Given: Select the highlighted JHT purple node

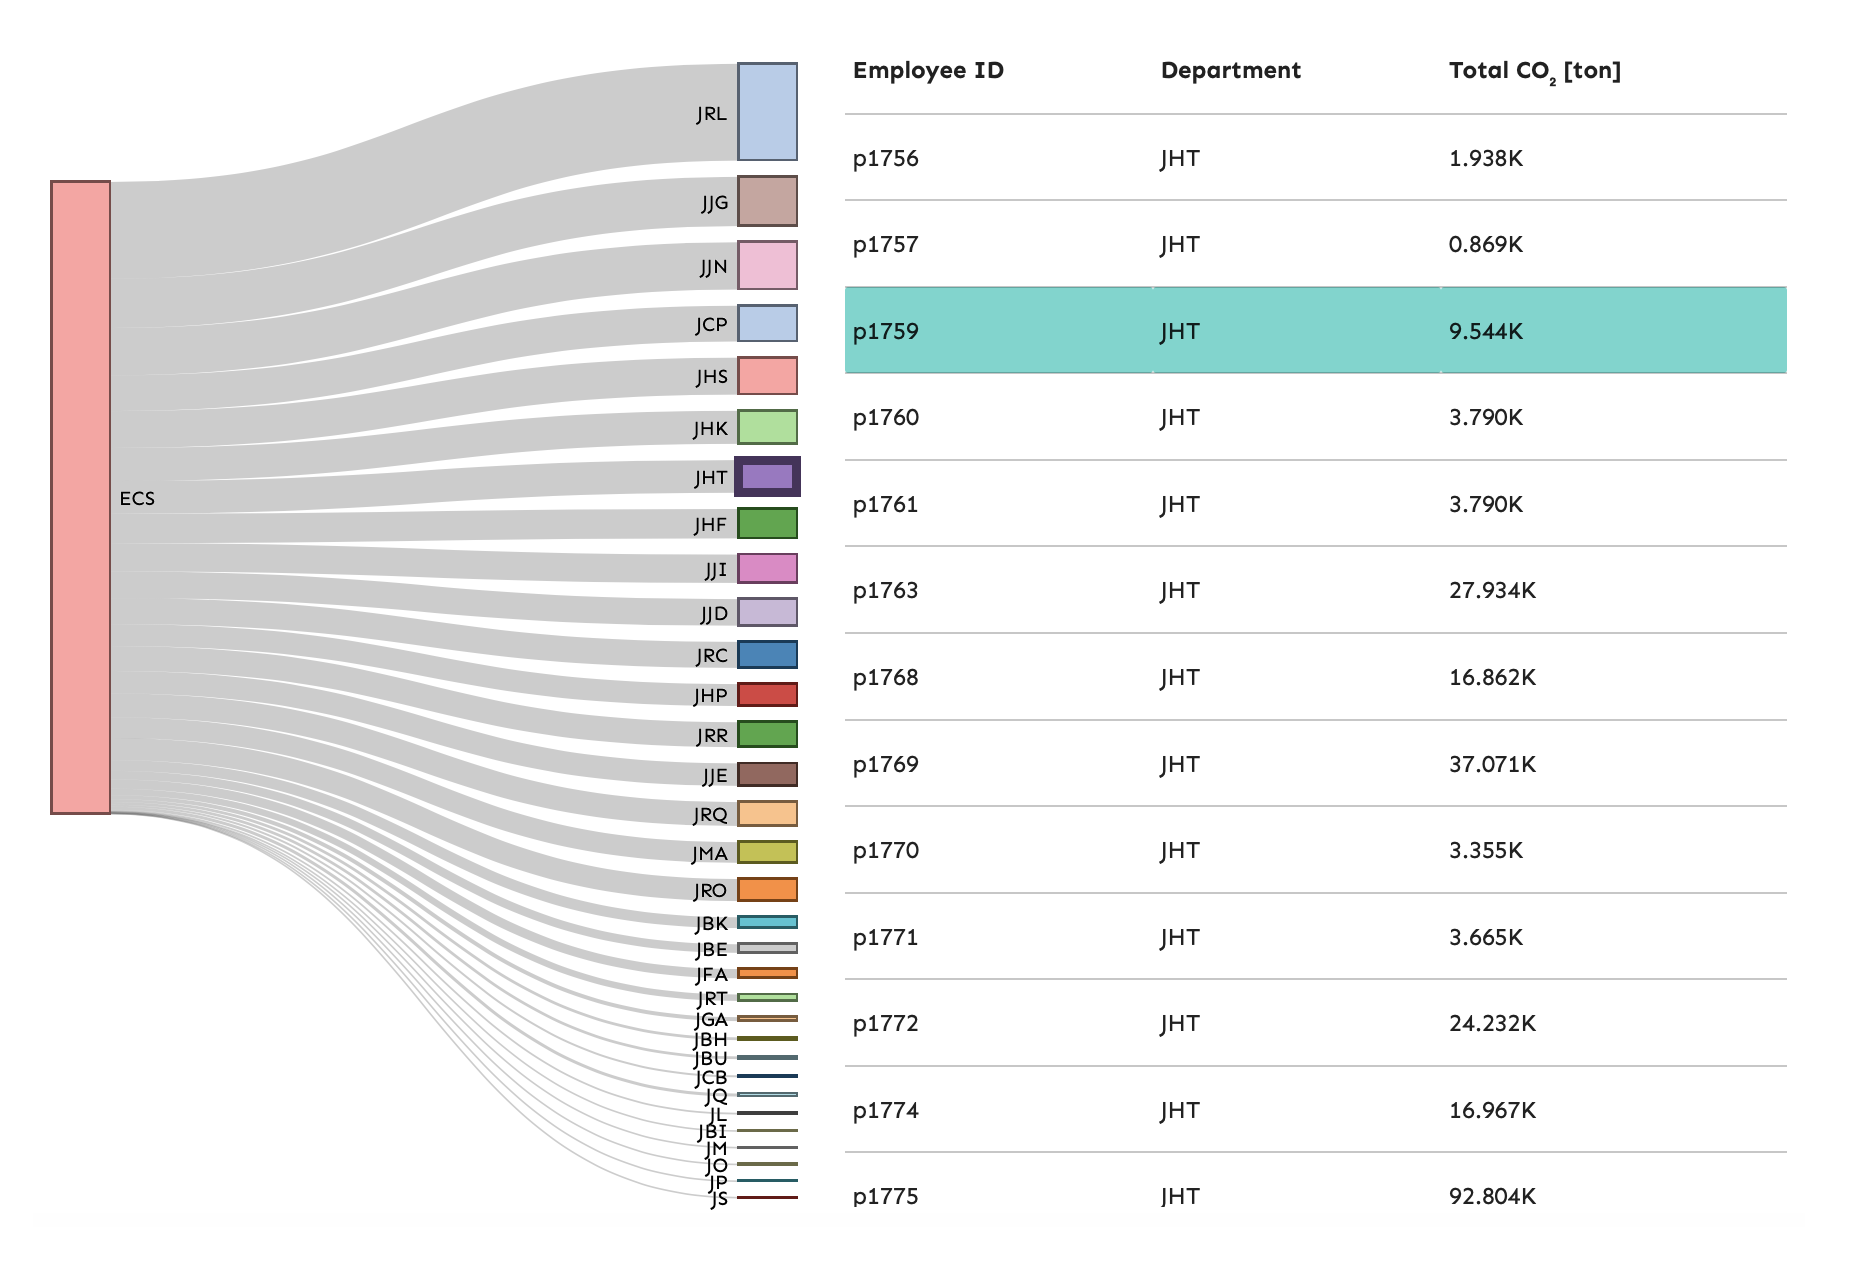Looking at the screenshot, I should [767, 476].
